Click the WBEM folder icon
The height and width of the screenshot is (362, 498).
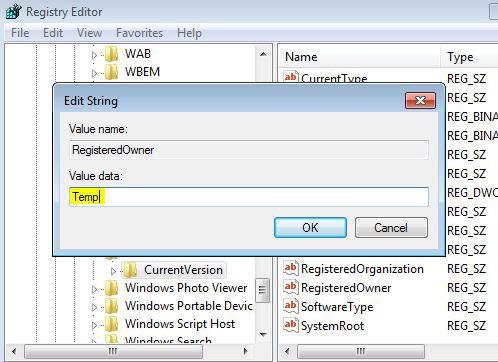(x=111, y=72)
